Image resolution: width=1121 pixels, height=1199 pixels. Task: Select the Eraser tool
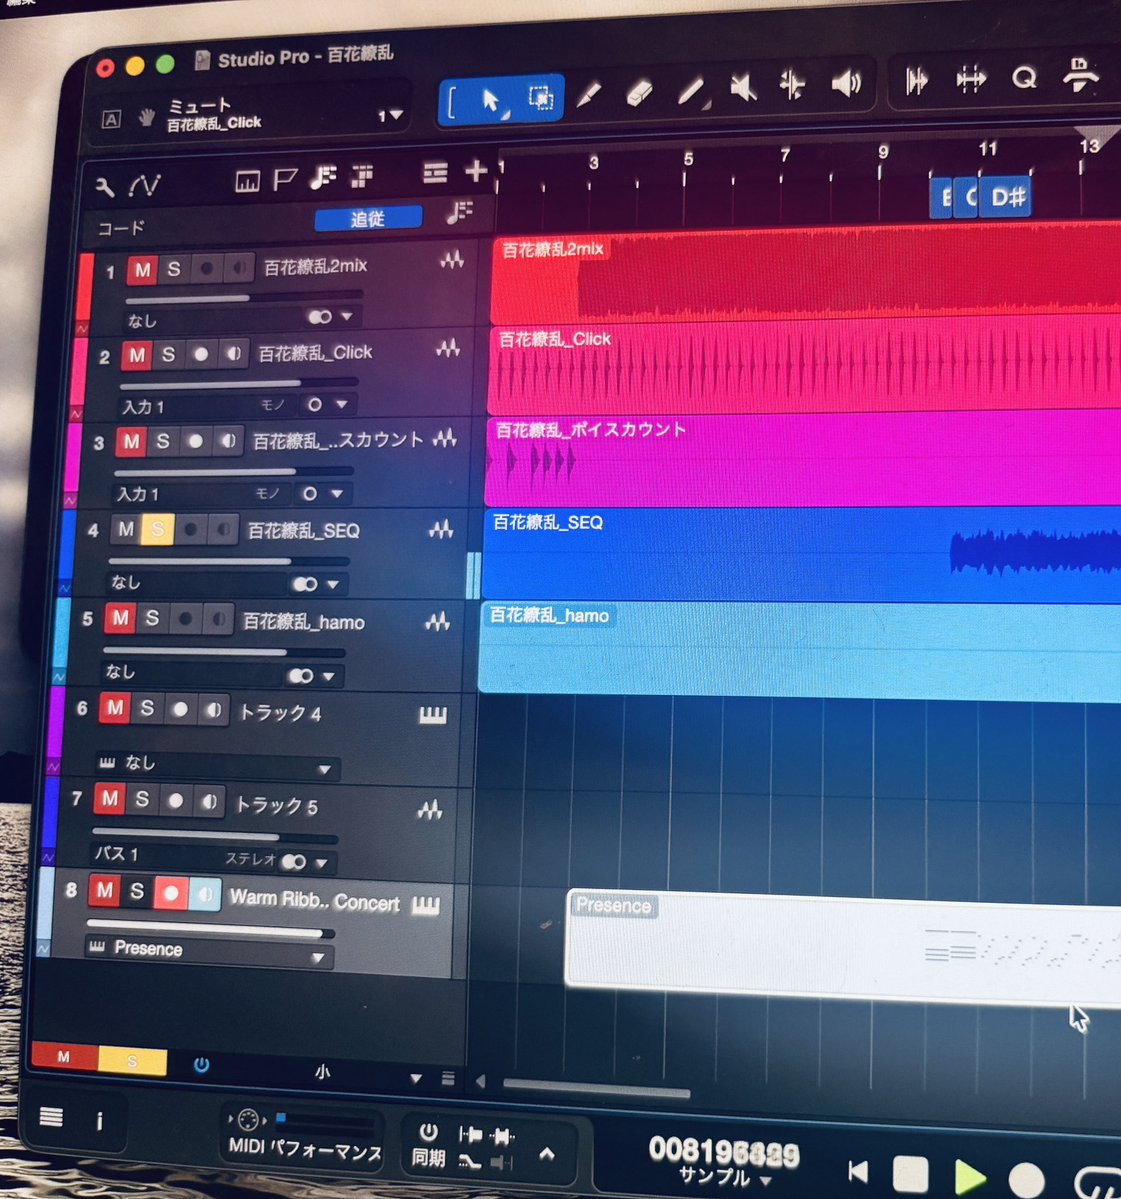[638, 93]
